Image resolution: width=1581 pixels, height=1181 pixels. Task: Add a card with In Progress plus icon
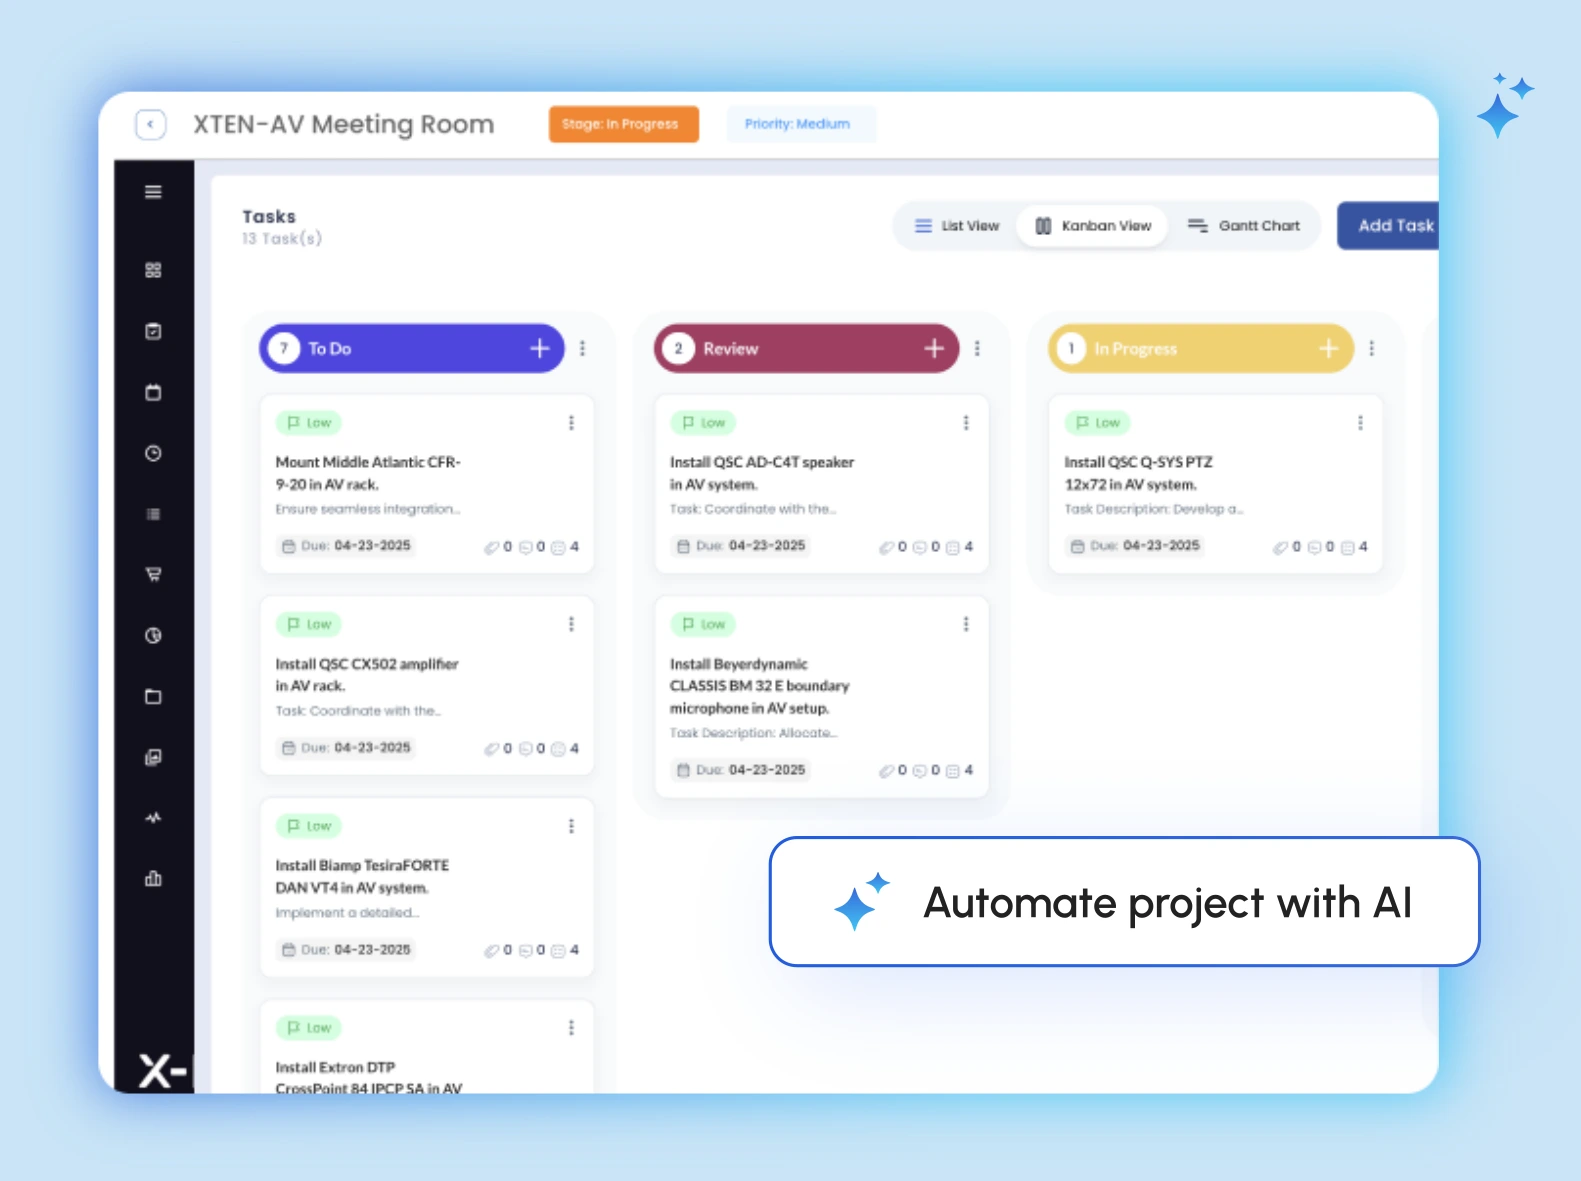1329,348
